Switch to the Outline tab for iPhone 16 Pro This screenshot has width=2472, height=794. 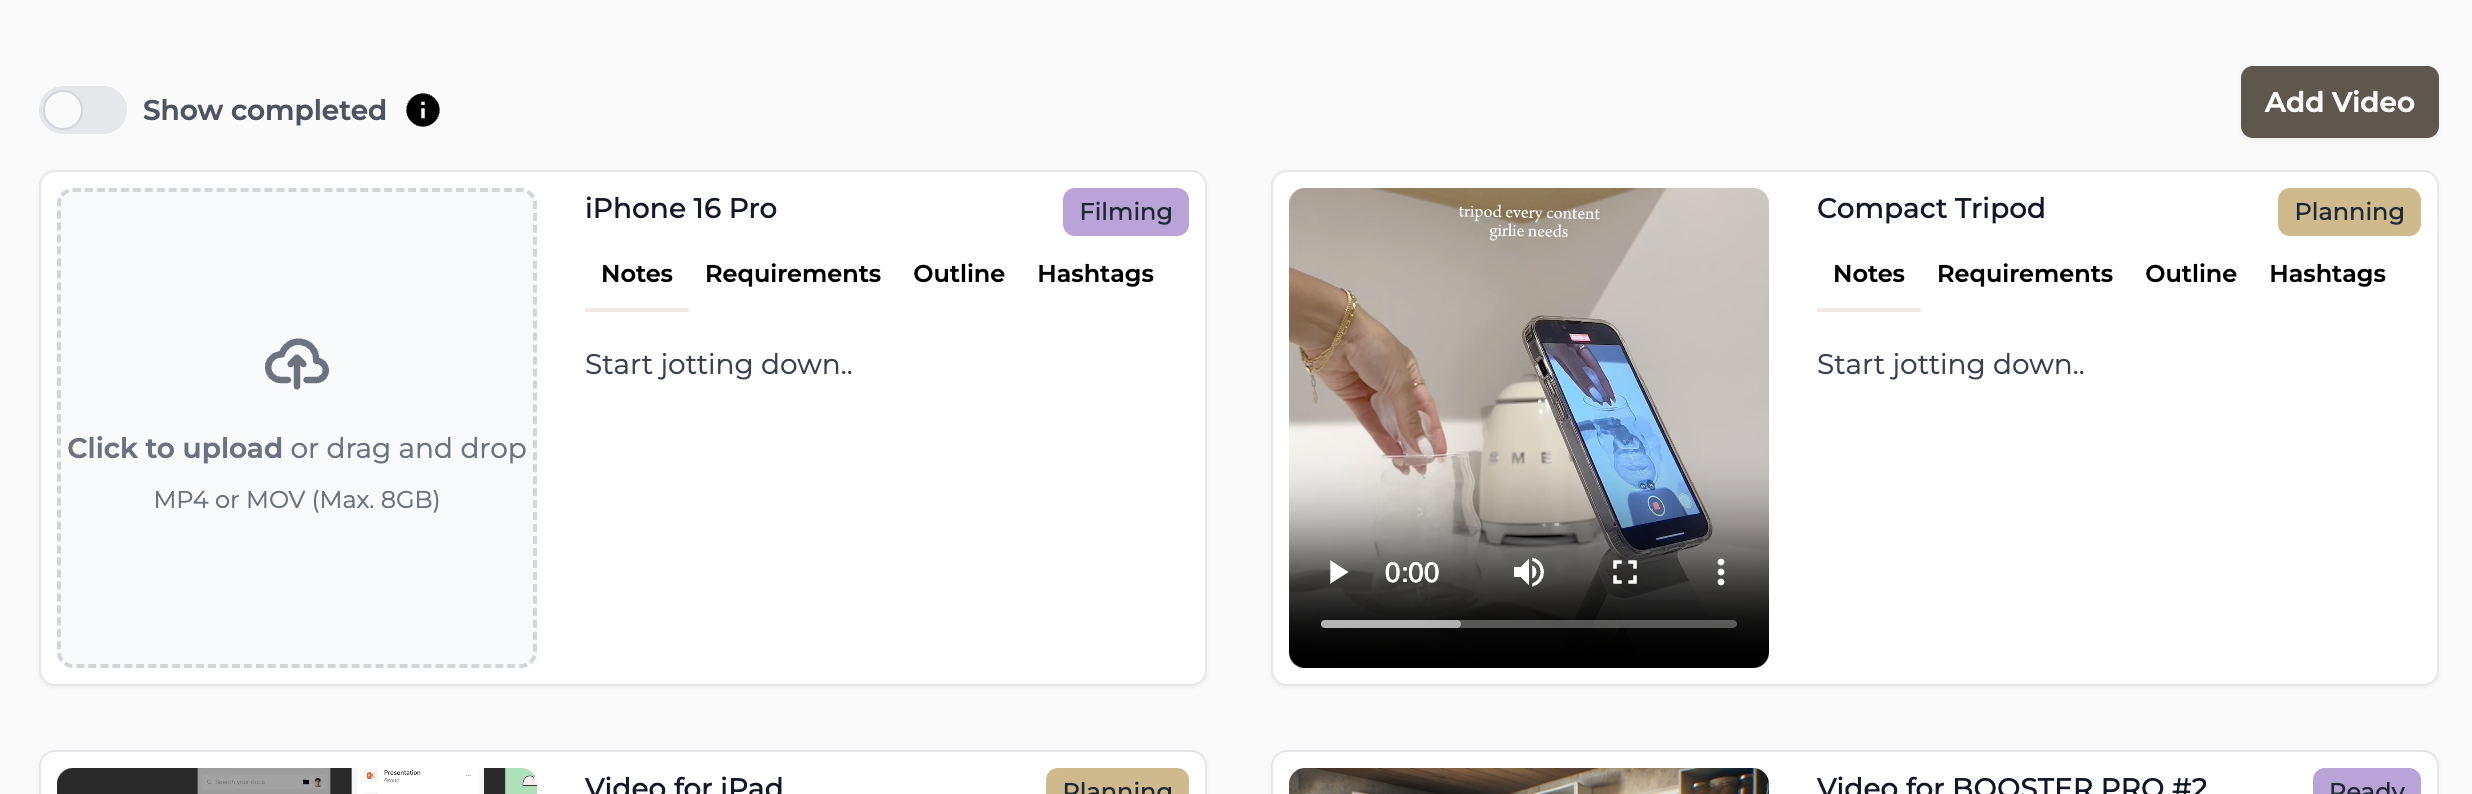(959, 274)
